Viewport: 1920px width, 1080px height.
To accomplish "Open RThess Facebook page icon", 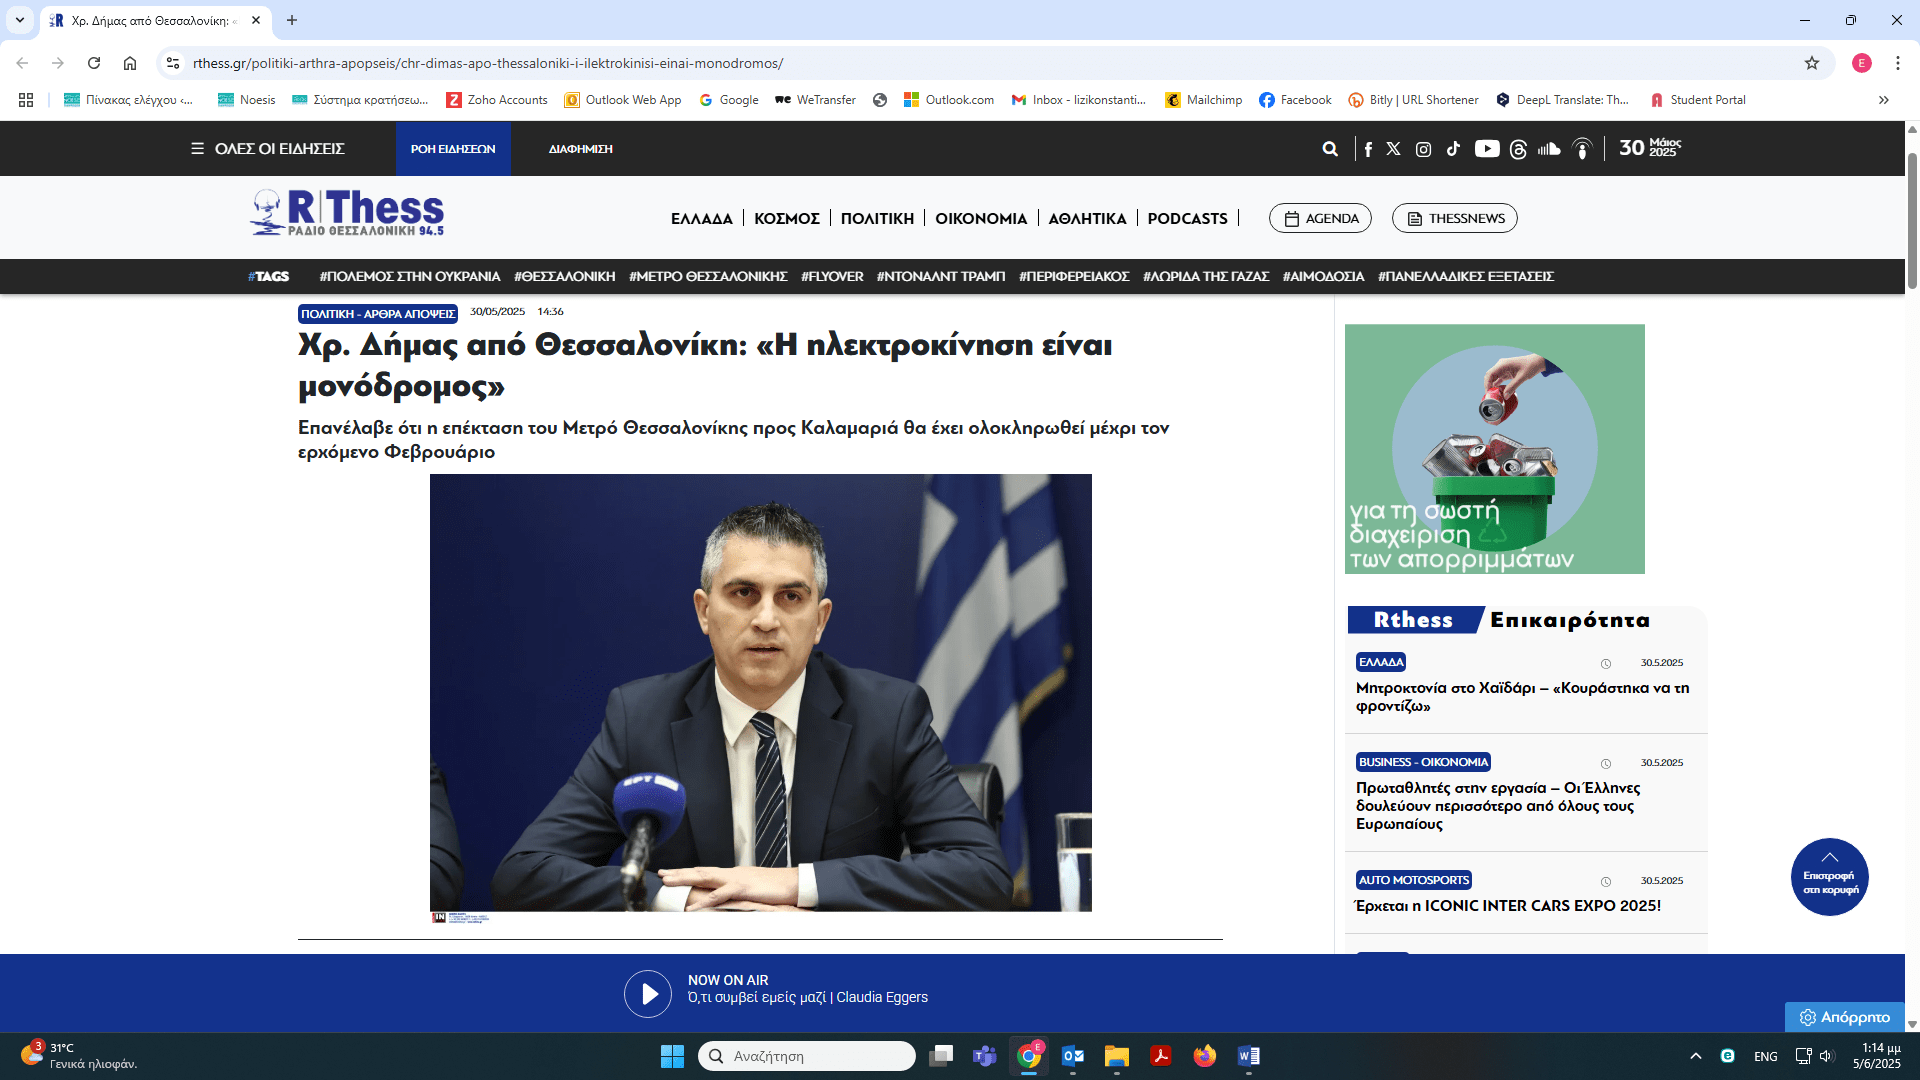I will (1368, 149).
